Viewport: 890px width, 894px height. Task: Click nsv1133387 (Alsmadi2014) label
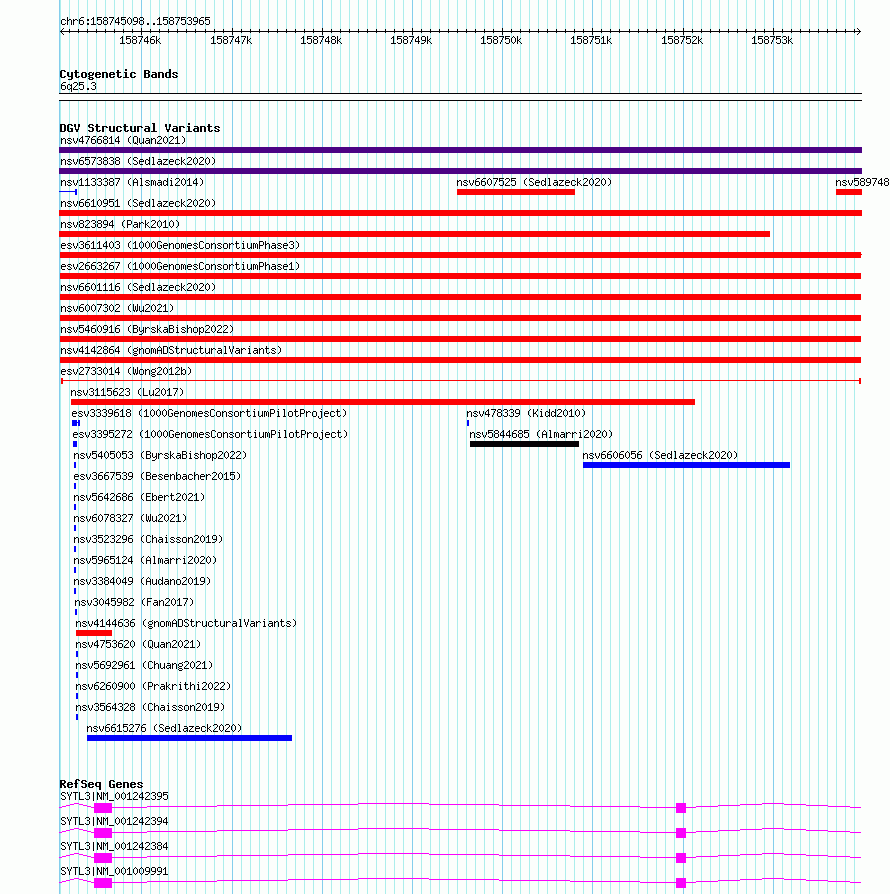pyautogui.click(x=132, y=182)
